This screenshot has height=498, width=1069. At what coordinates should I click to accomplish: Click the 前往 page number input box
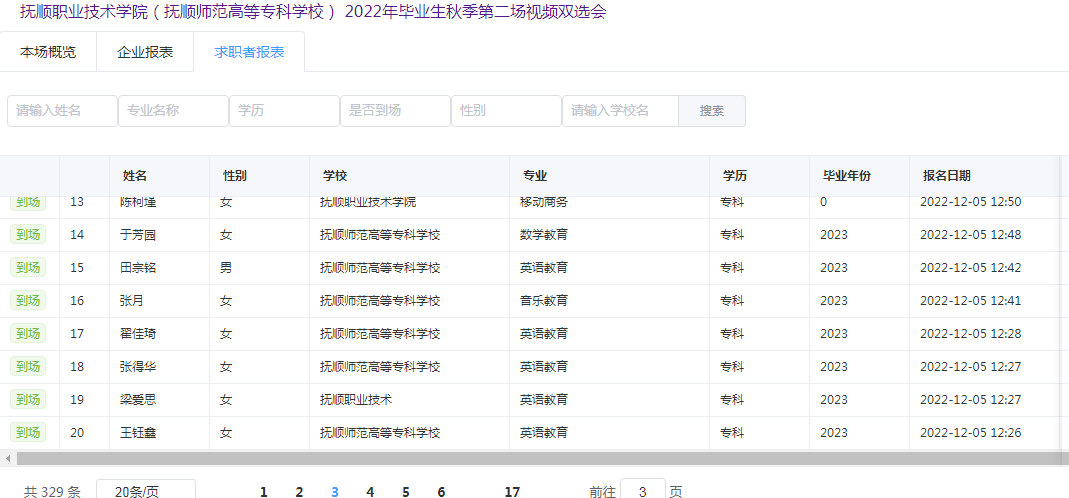tap(643, 491)
